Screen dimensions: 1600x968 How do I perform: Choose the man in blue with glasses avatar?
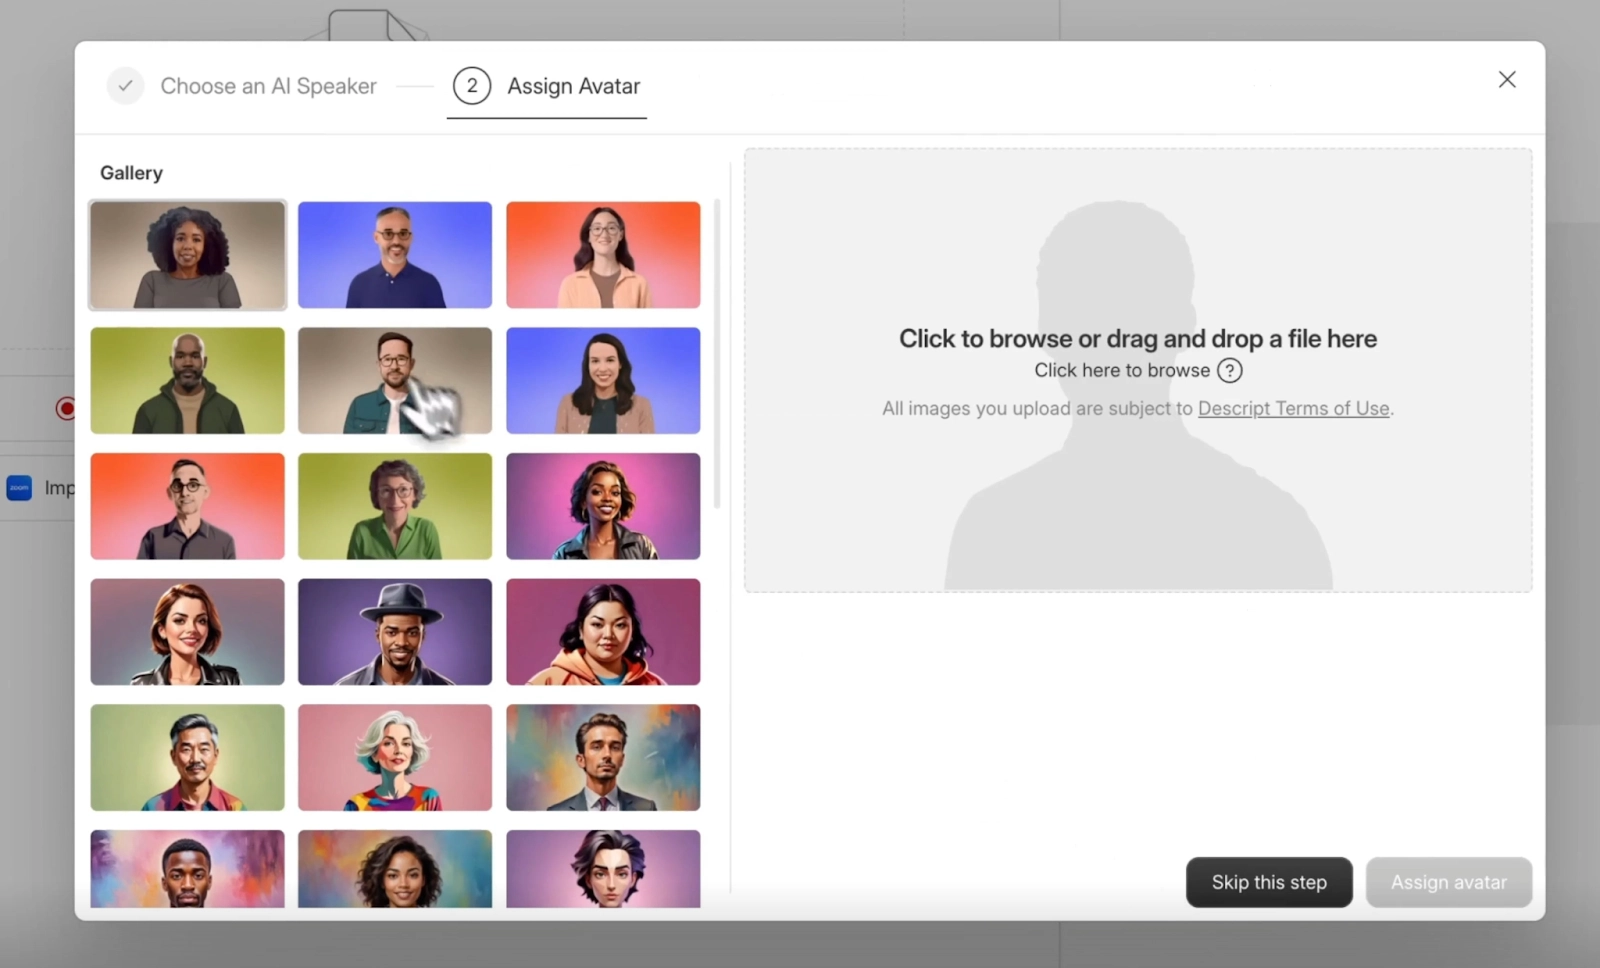pyautogui.click(x=395, y=255)
